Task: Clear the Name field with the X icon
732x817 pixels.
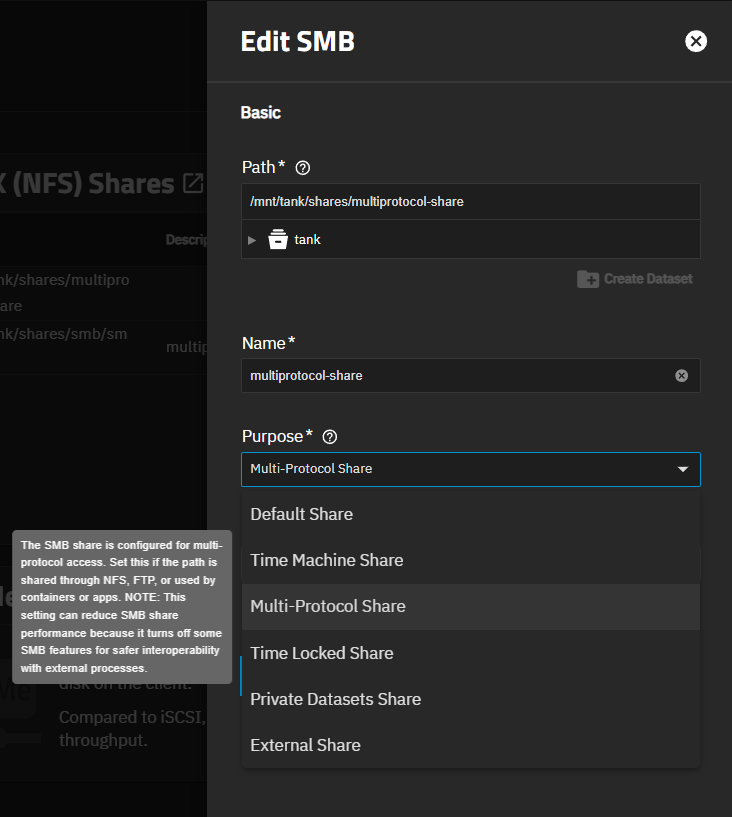Action: click(x=682, y=376)
